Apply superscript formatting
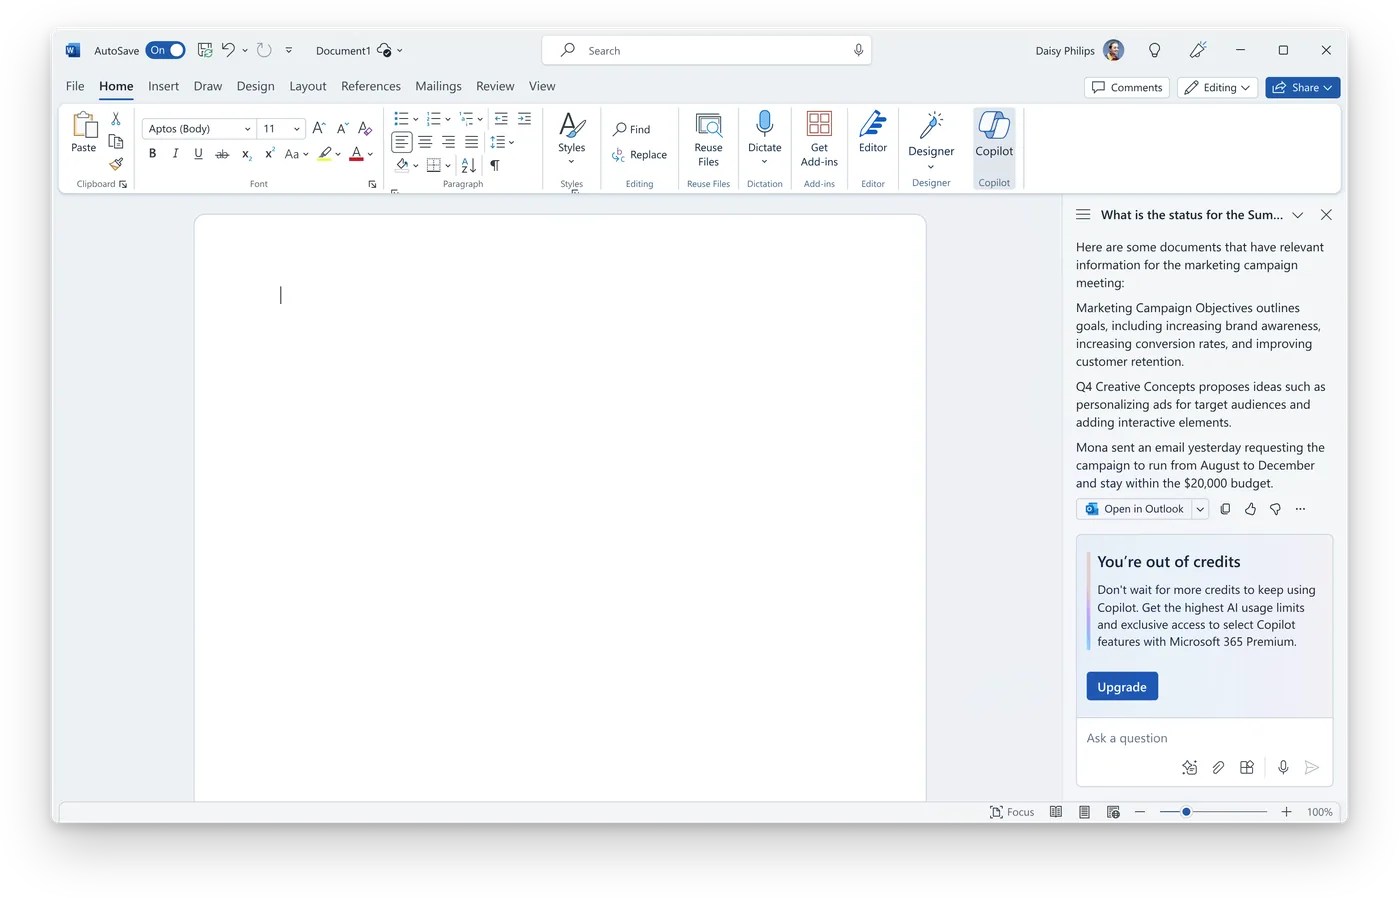The width and height of the screenshot is (1400, 898). [269, 153]
